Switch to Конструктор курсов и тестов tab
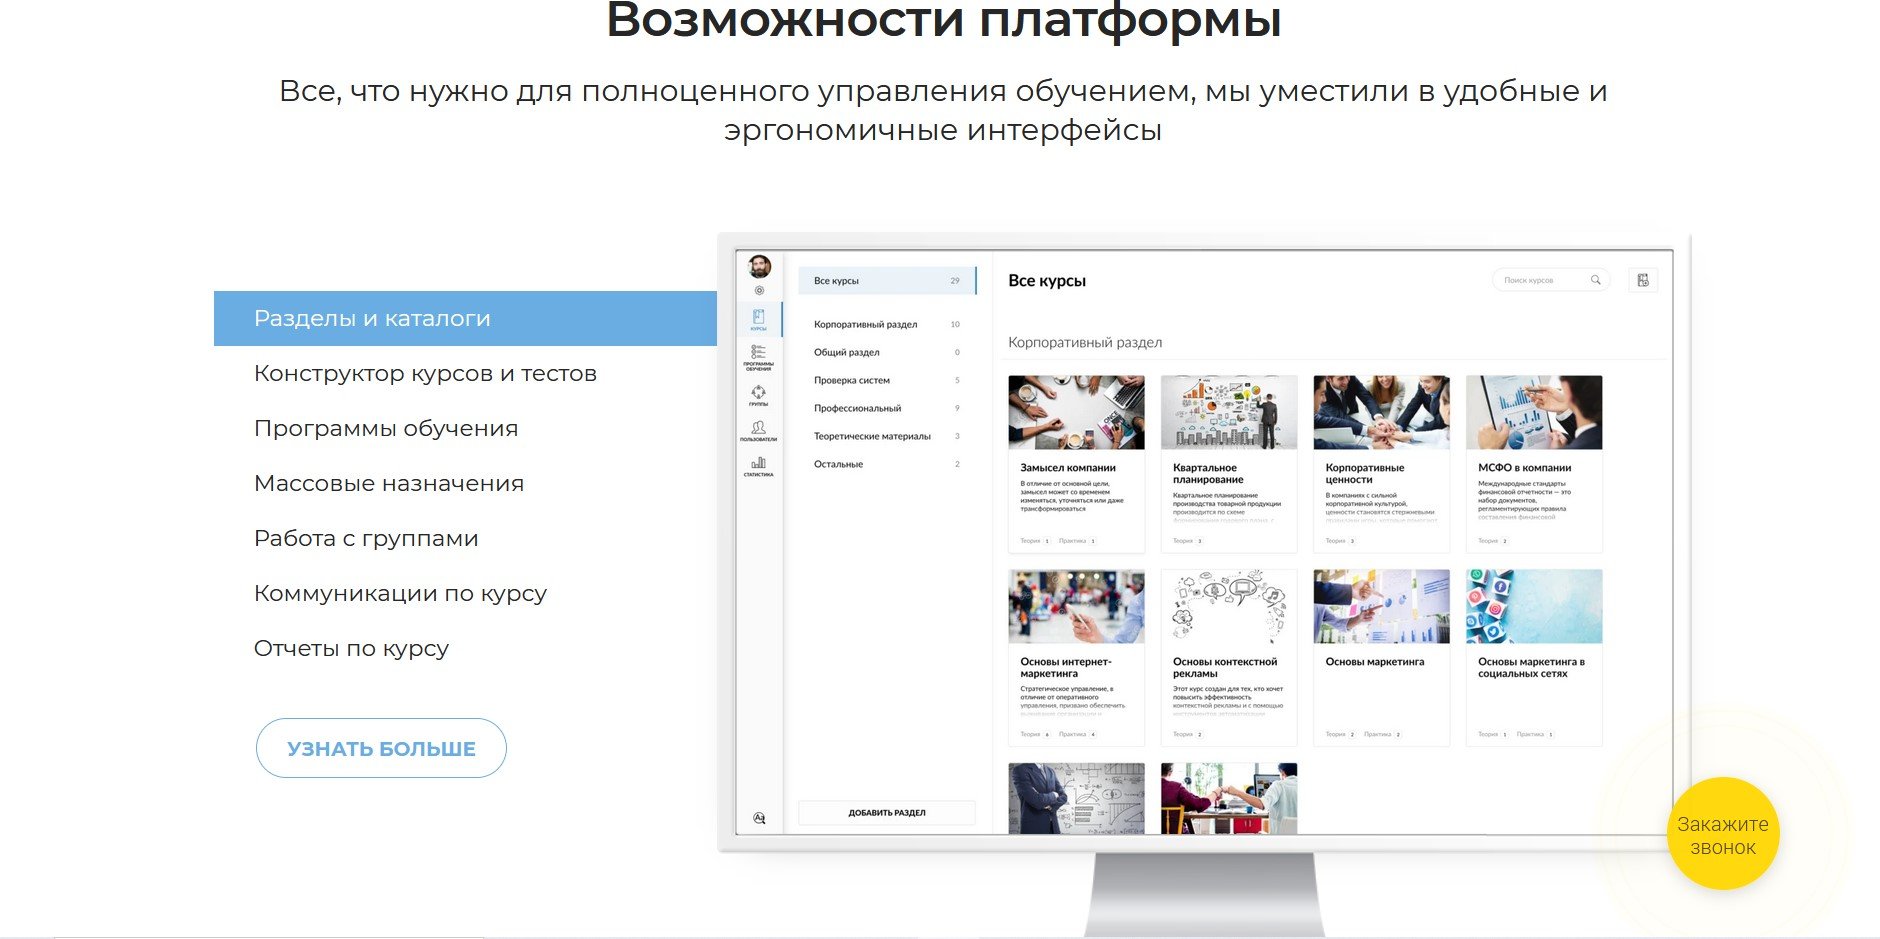 point(425,373)
